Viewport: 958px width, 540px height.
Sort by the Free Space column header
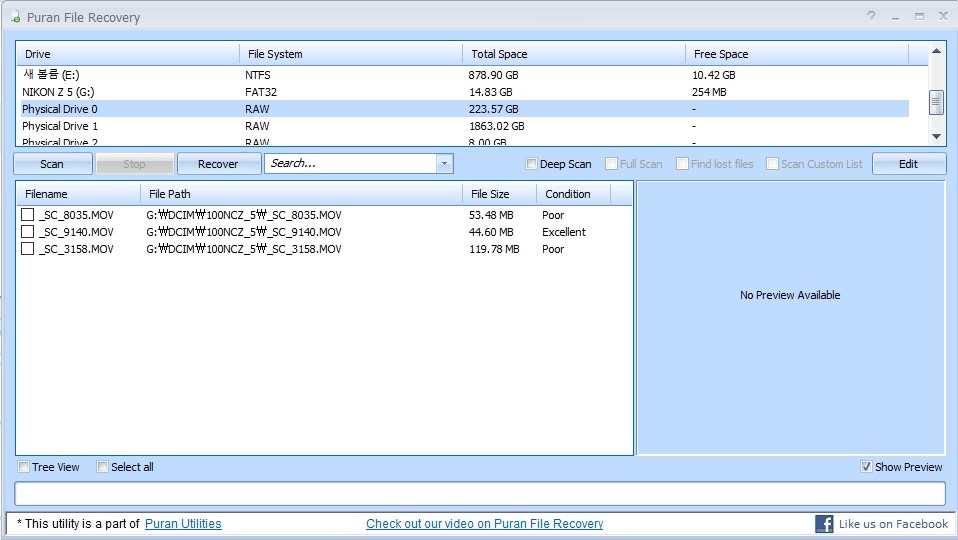[797, 54]
